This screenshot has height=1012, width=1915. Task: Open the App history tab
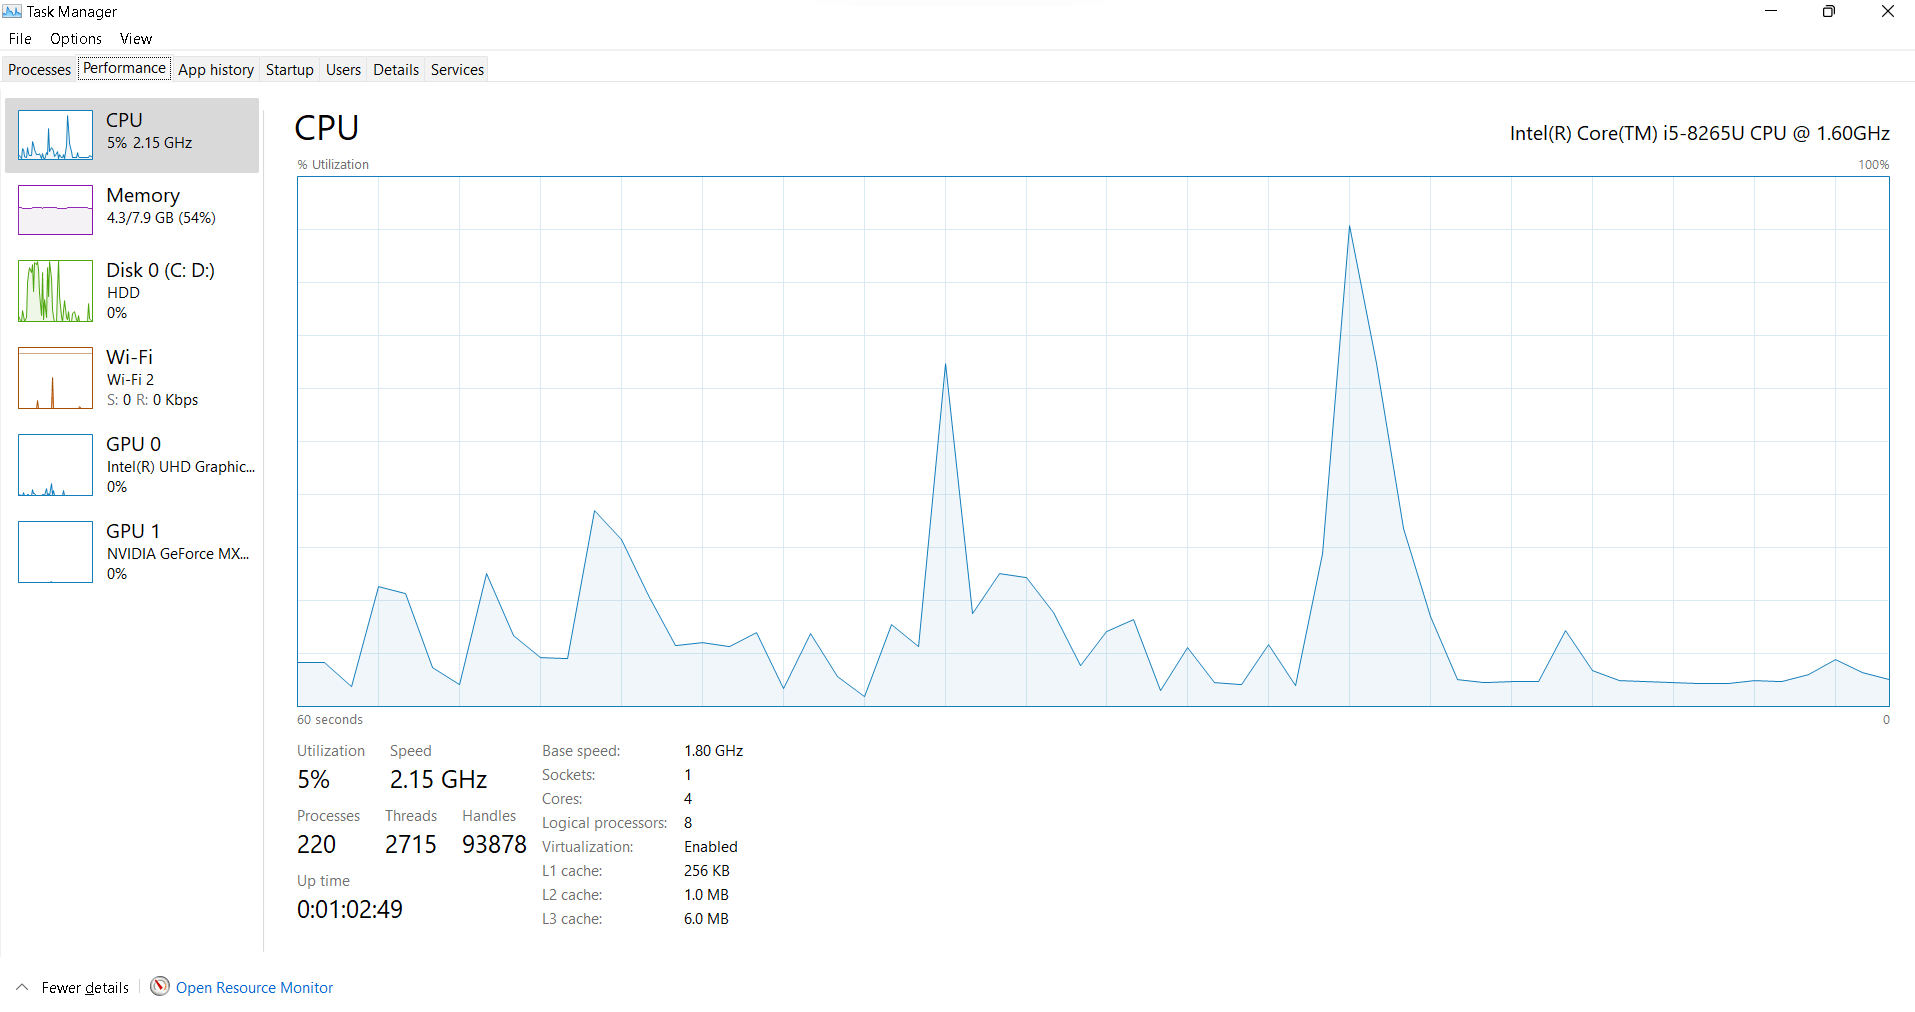(215, 69)
